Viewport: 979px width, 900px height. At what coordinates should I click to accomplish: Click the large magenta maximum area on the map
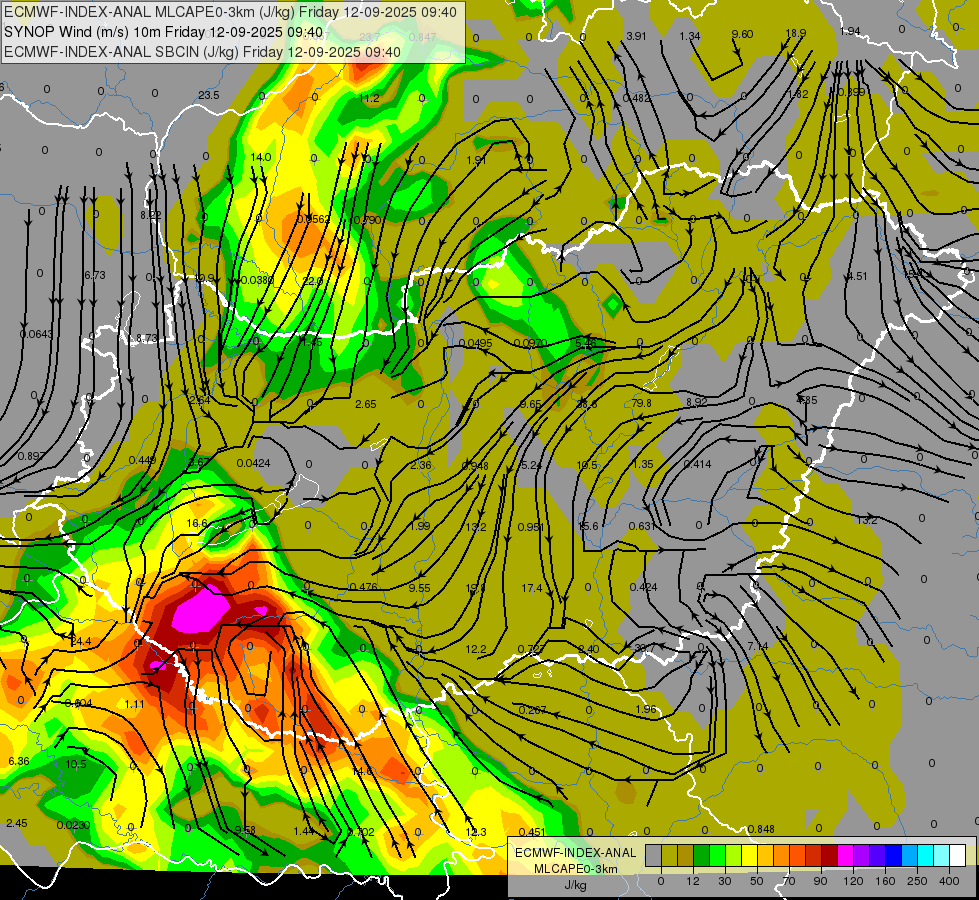pos(199,611)
